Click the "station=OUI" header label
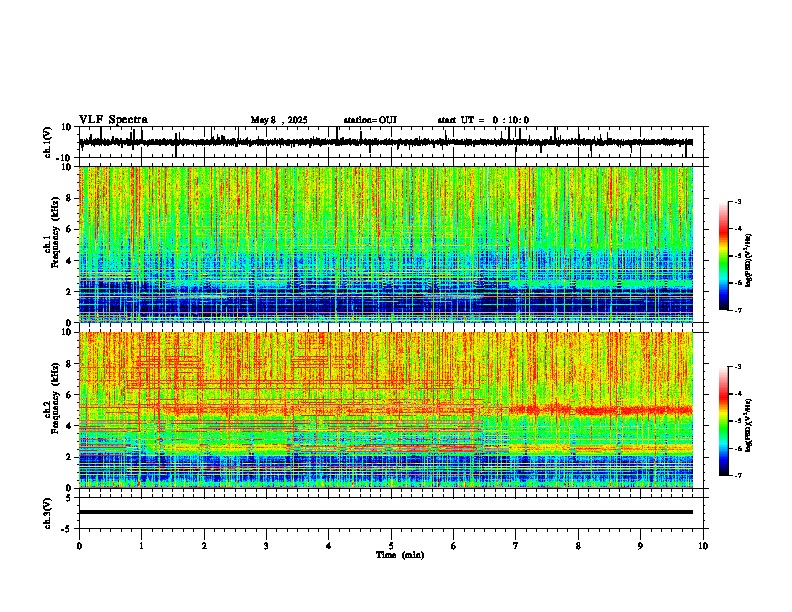Image resolution: width=792 pixels, height=612 pixels. point(370,120)
